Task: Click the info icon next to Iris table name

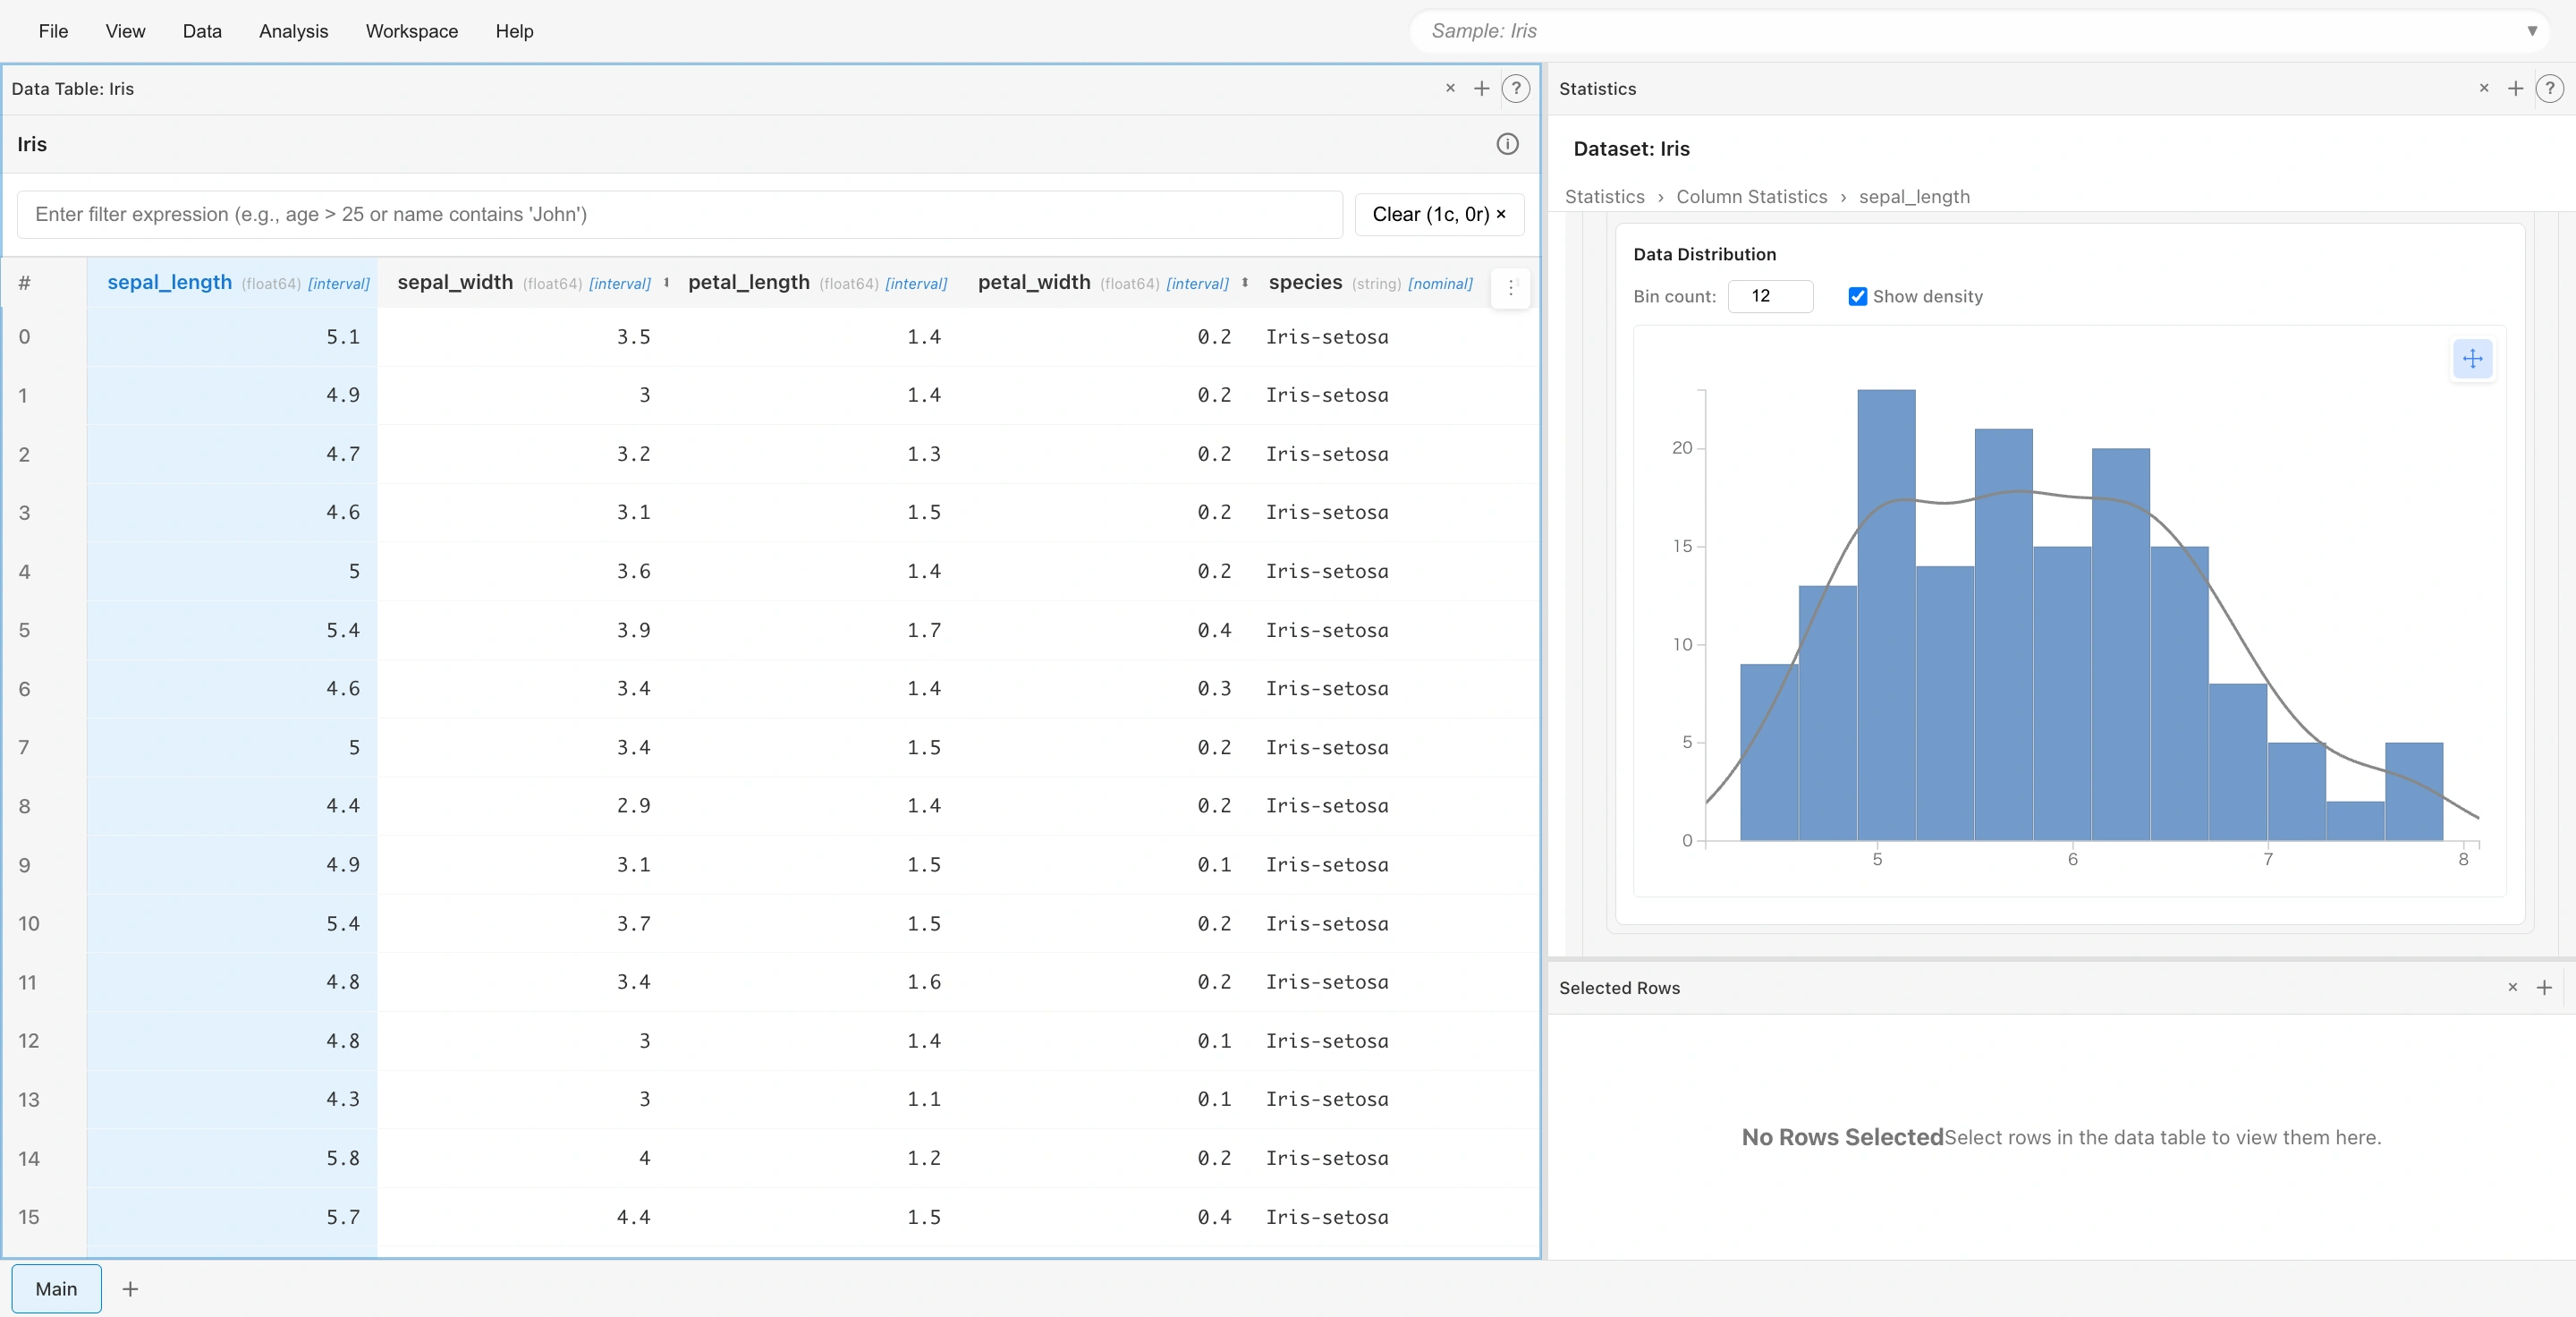Action: (1508, 144)
